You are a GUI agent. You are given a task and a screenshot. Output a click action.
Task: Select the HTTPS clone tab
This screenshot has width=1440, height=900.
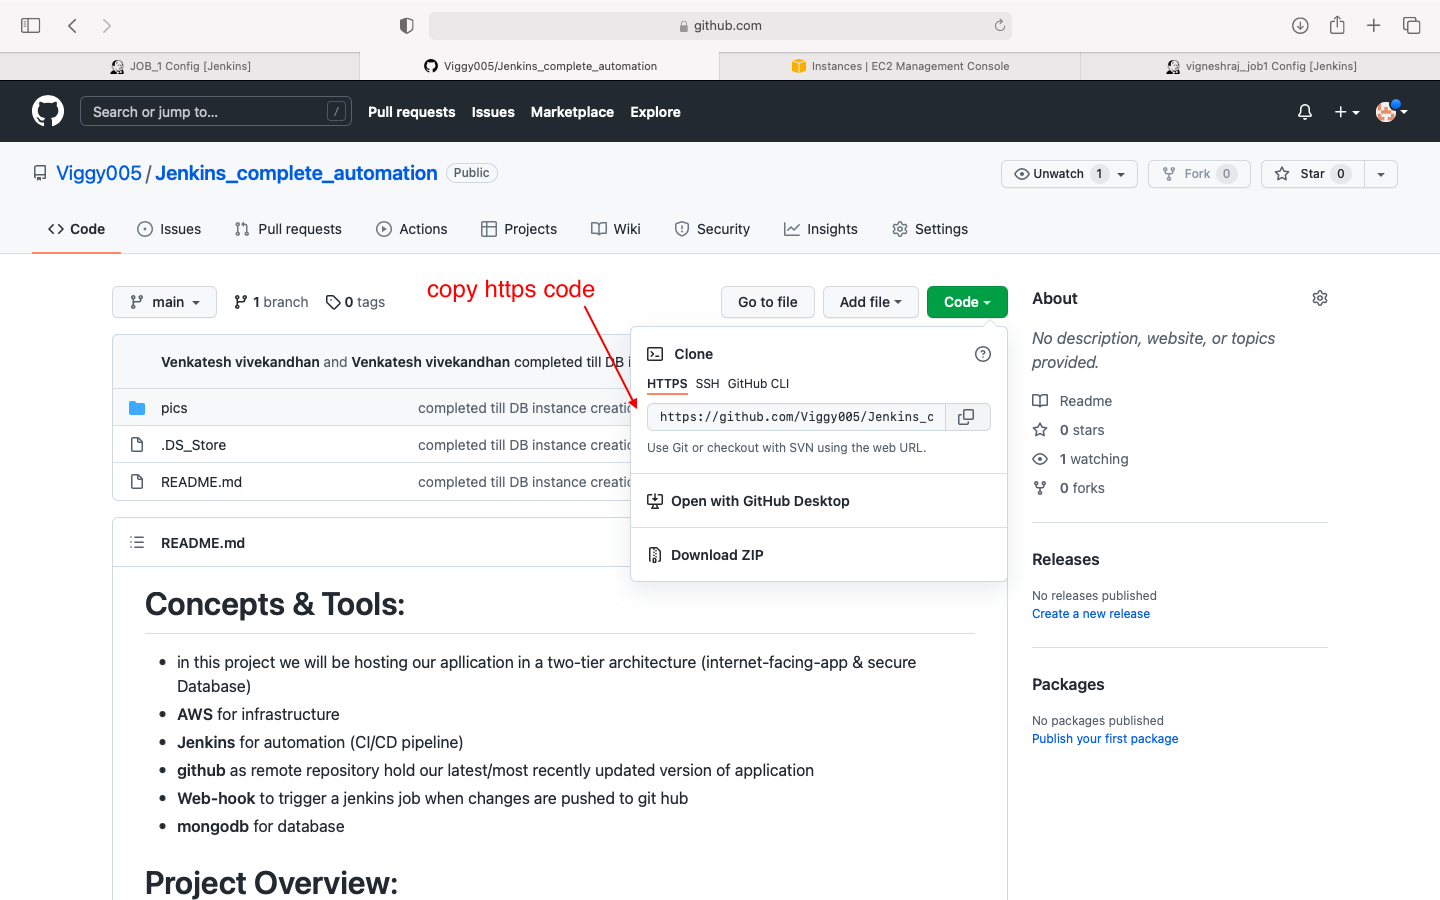click(x=667, y=384)
